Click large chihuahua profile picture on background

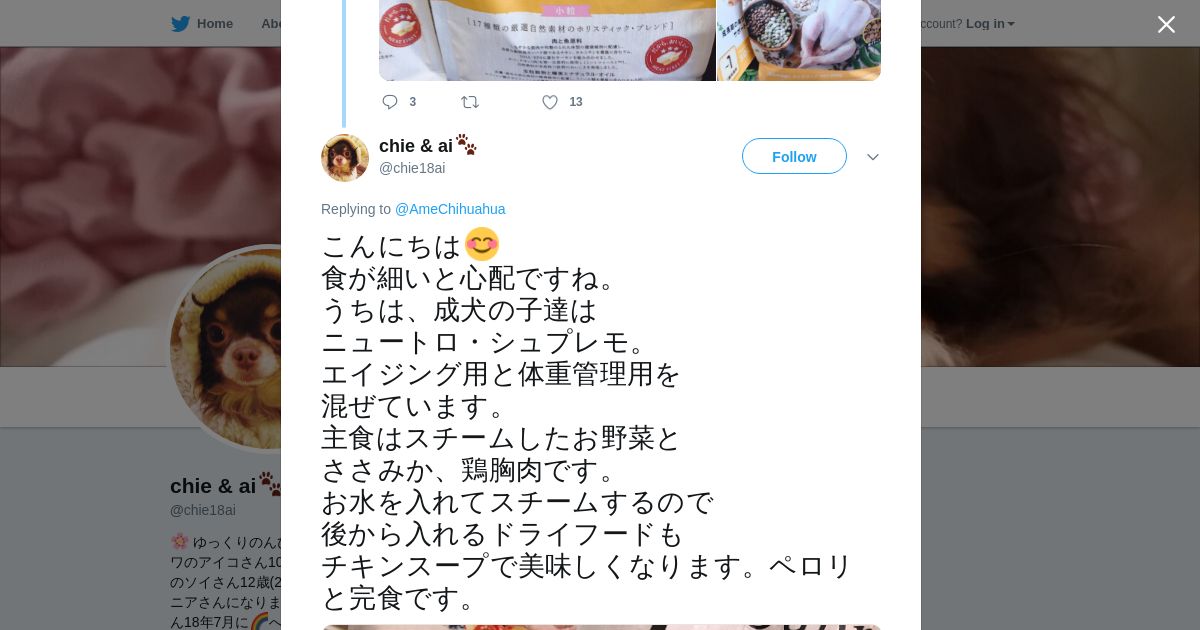[226, 348]
